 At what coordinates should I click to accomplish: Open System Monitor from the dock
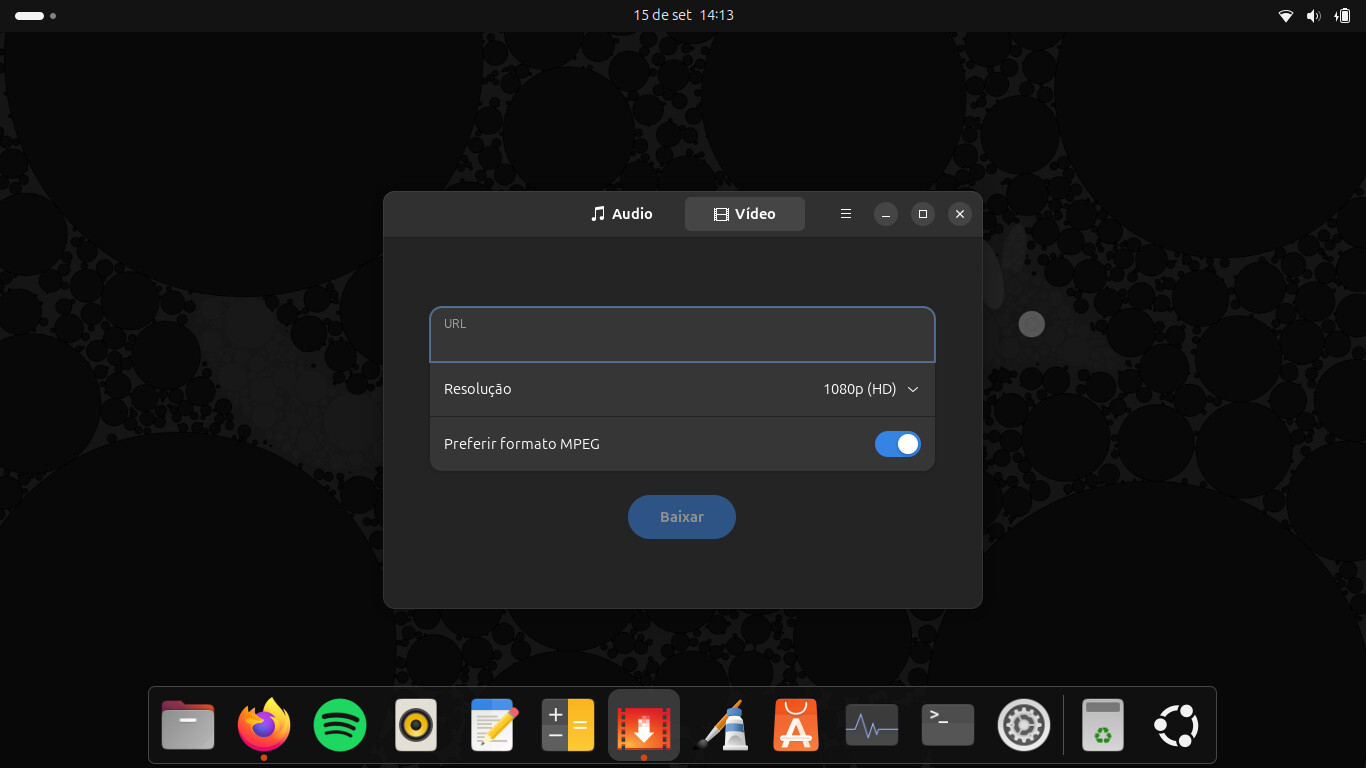coord(872,725)
